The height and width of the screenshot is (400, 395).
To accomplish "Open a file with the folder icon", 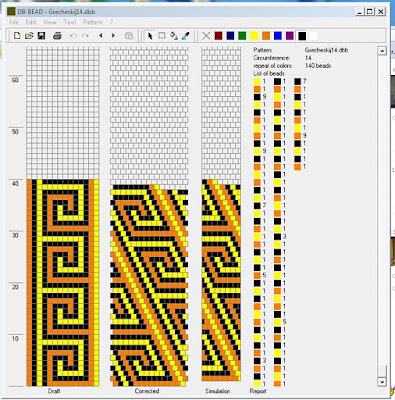I will pyautogui.click(x=29, y=36).
